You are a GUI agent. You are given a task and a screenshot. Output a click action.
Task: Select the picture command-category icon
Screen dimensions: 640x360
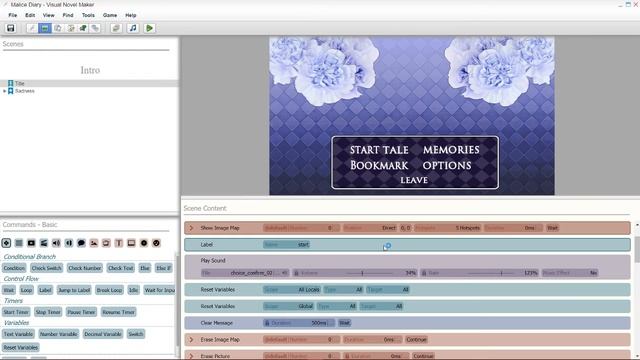coord(94,243)
